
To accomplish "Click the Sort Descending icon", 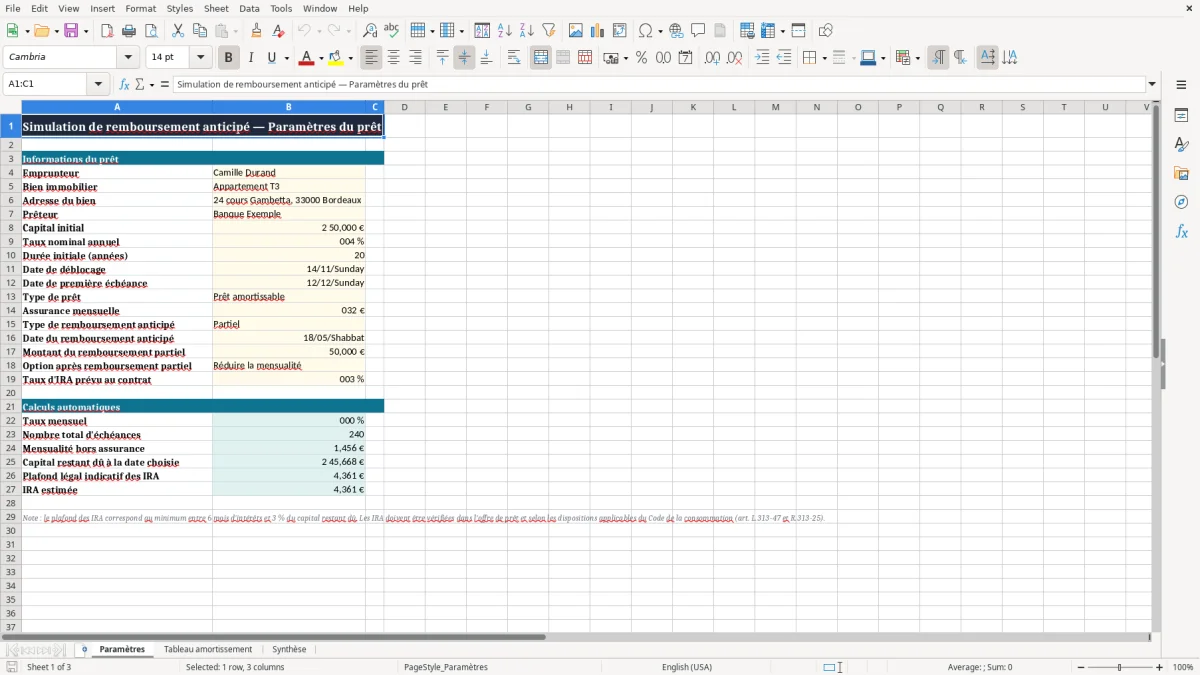I will click(x=527, y=31).
